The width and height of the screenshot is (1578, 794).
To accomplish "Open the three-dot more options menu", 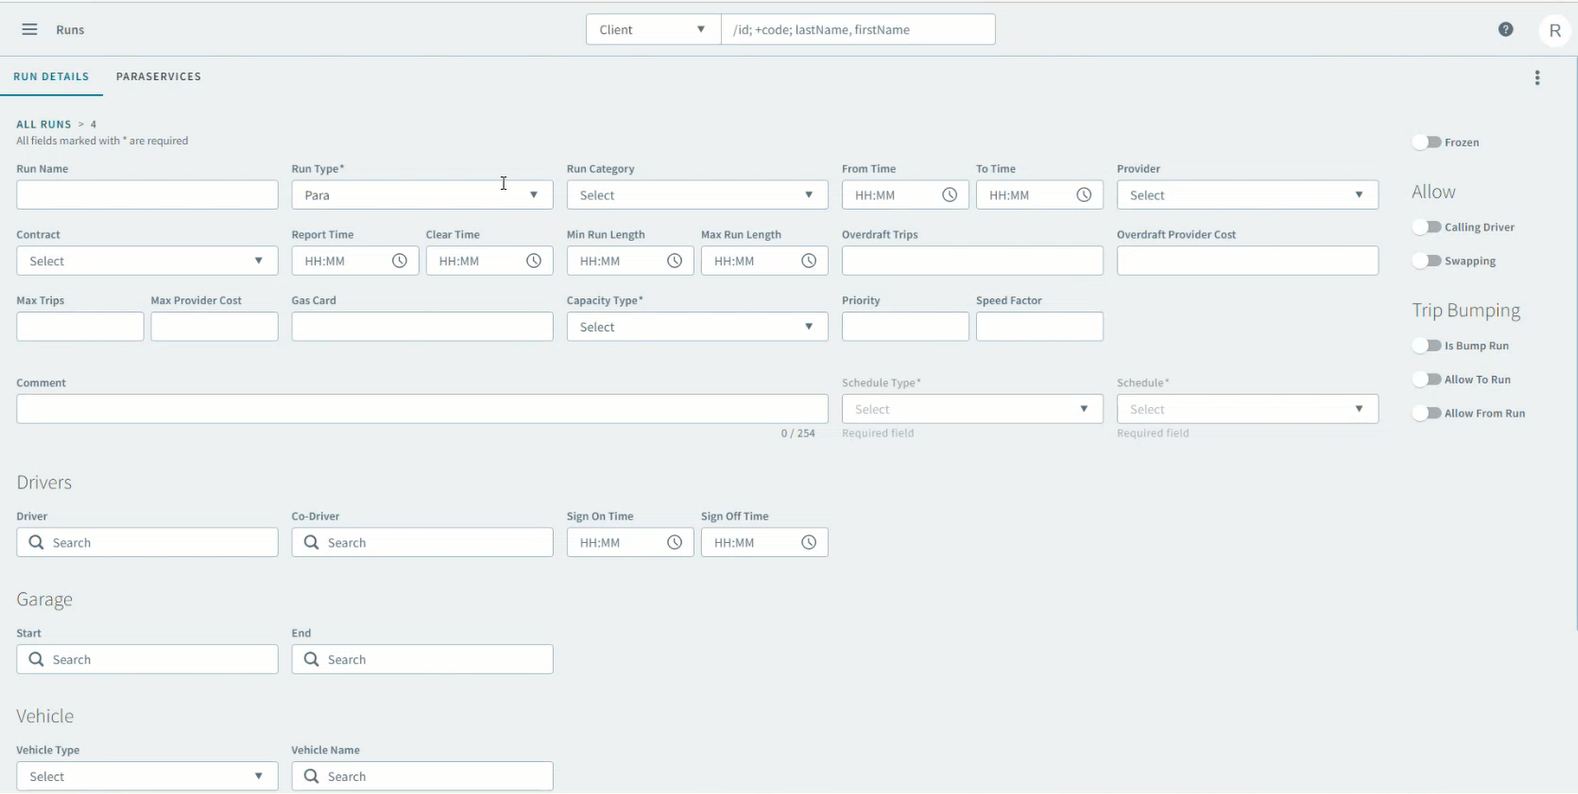I will point(1537,78).
